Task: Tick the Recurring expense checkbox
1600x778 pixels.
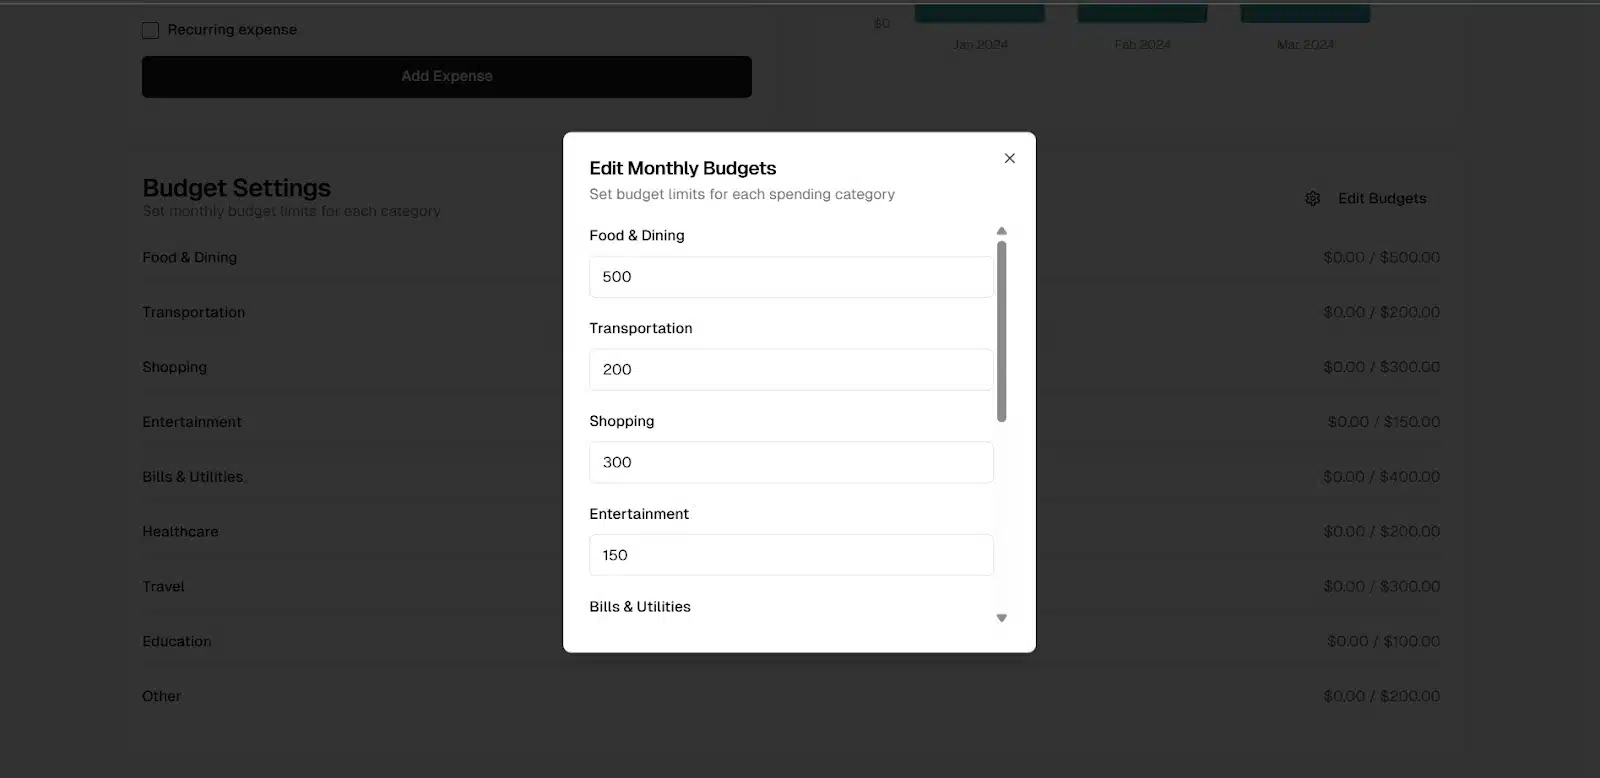Action: (150, 30)
